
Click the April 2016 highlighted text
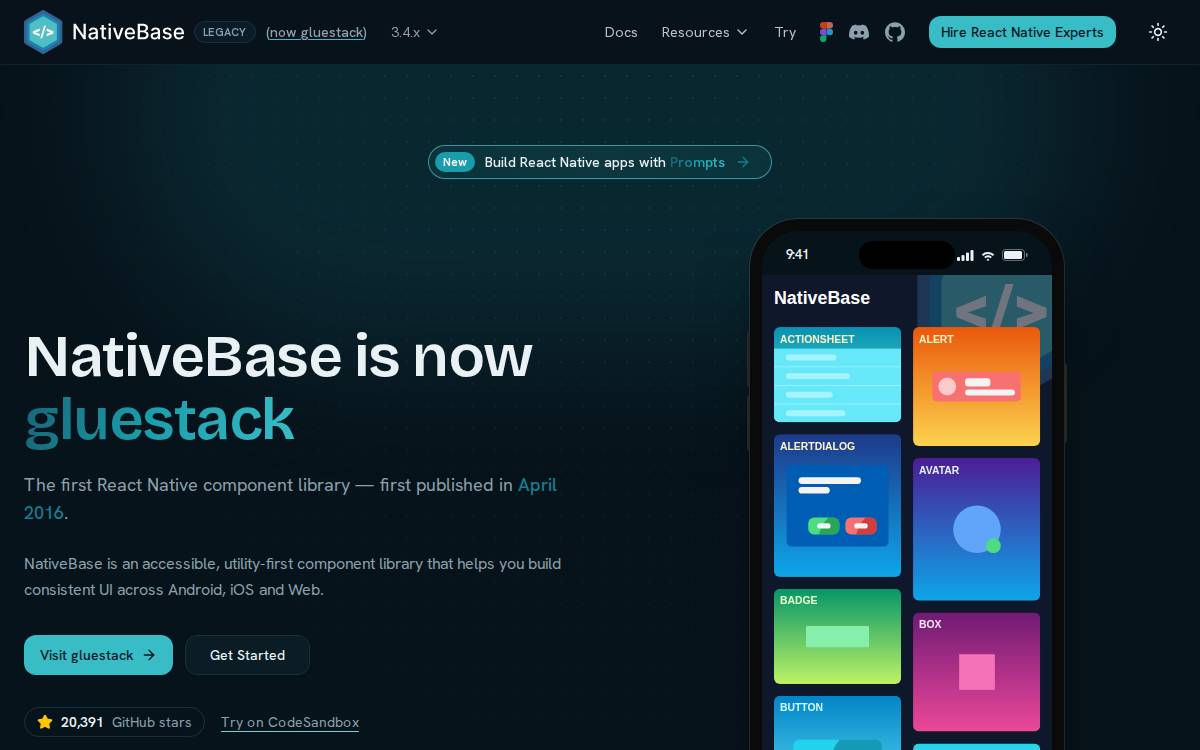tap(290, 498)
